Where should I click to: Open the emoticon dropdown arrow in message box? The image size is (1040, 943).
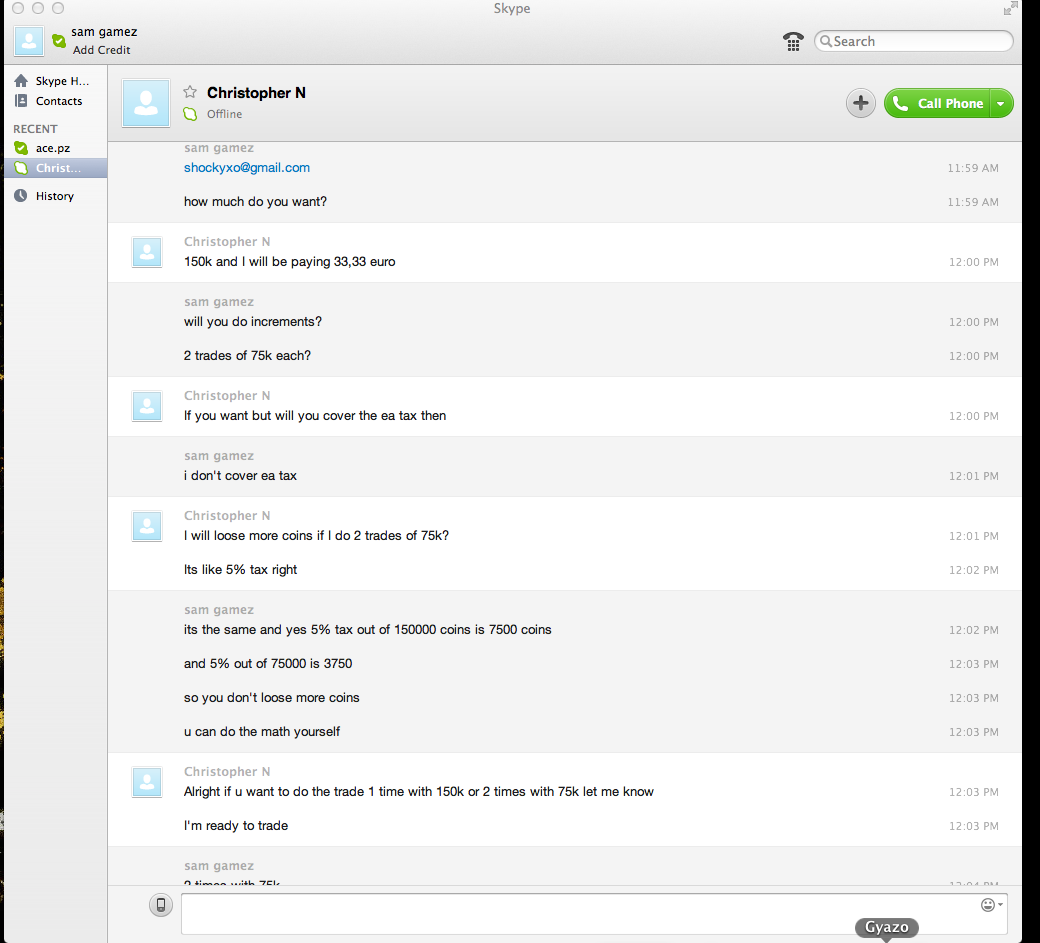click(x=1001, y=904)
